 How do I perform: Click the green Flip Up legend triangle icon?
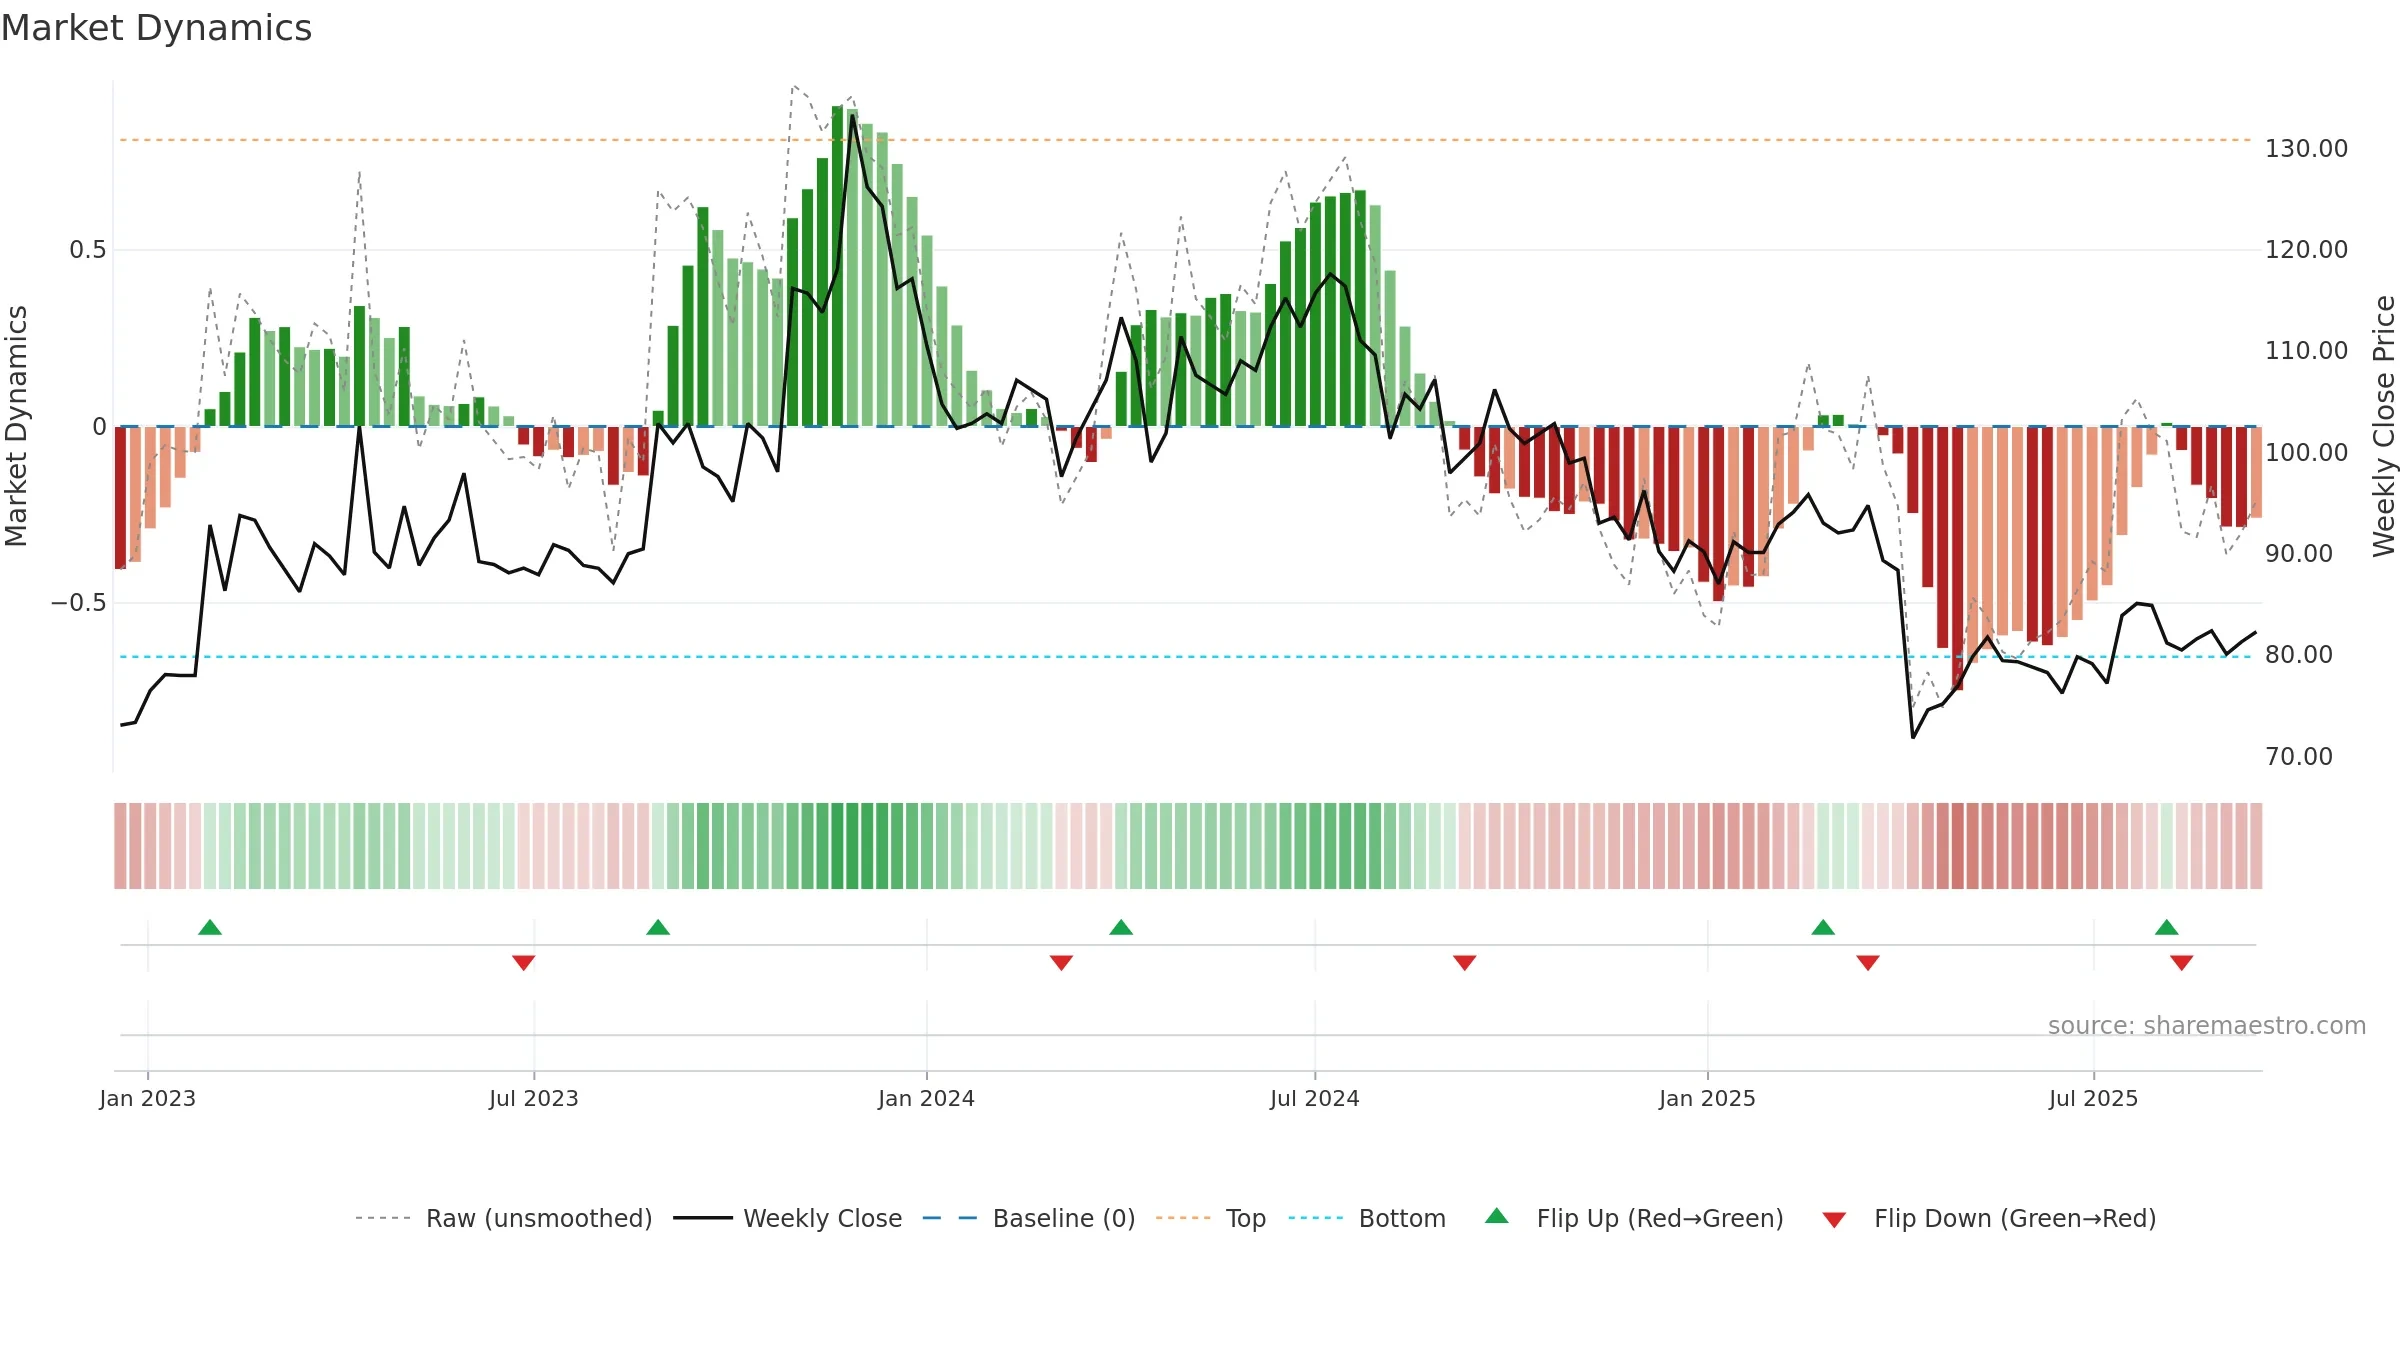[x=1497, y=1216]
